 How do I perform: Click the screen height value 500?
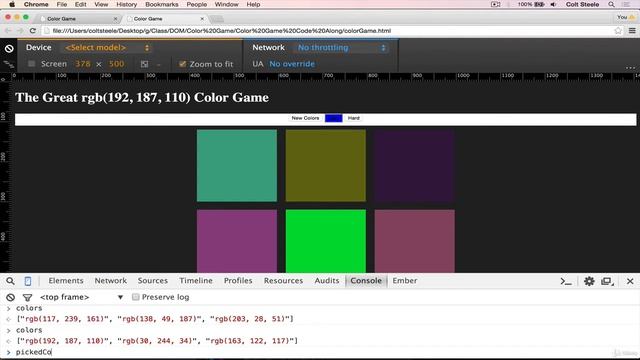(x=116, y=64)
